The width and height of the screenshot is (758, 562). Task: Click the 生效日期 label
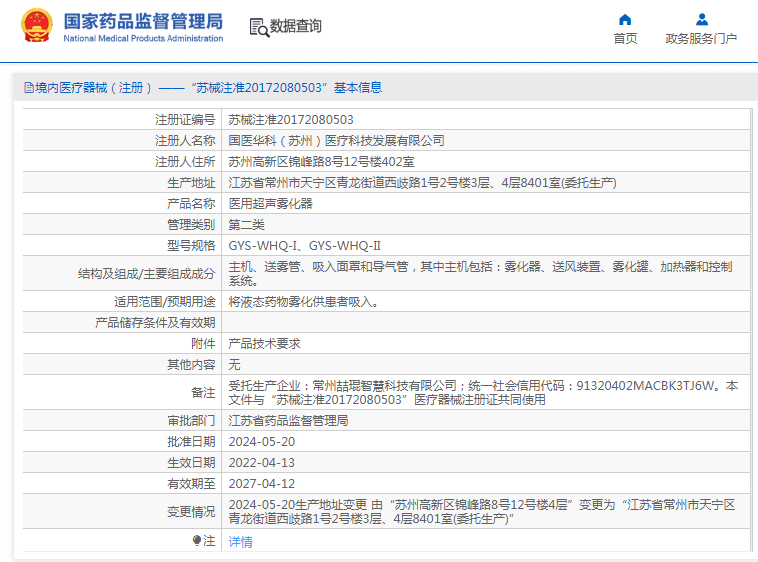(191, 462)
